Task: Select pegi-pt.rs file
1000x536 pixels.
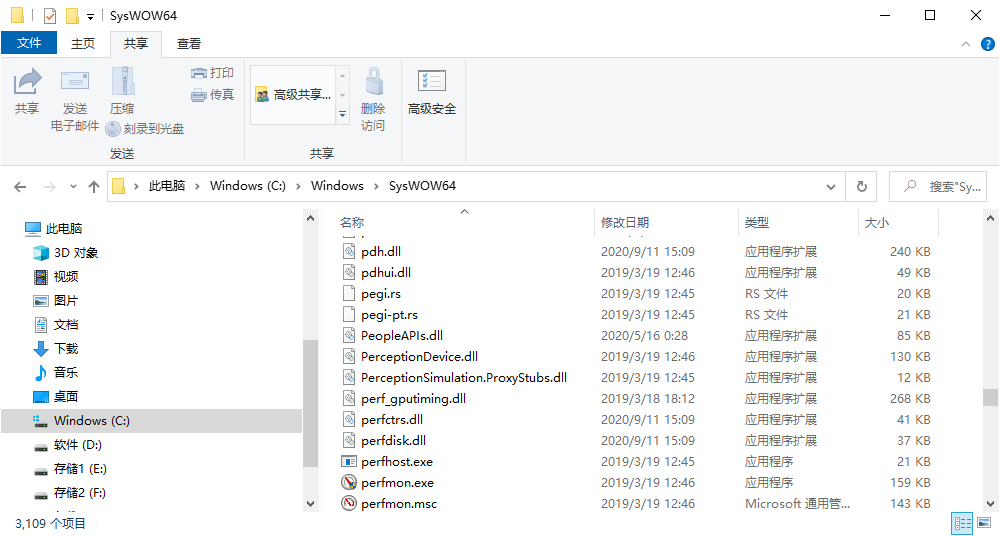Action: click(390, 315)
